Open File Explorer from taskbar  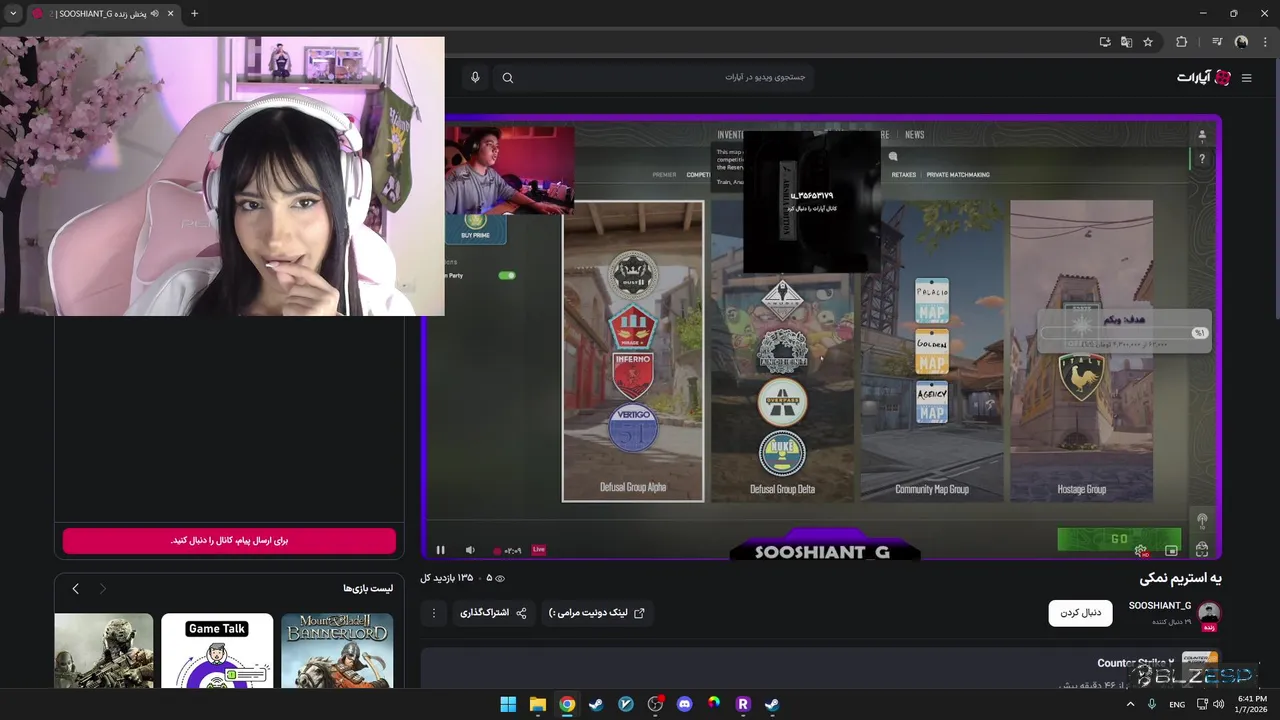pyautogui.click(x=537, y=704)
